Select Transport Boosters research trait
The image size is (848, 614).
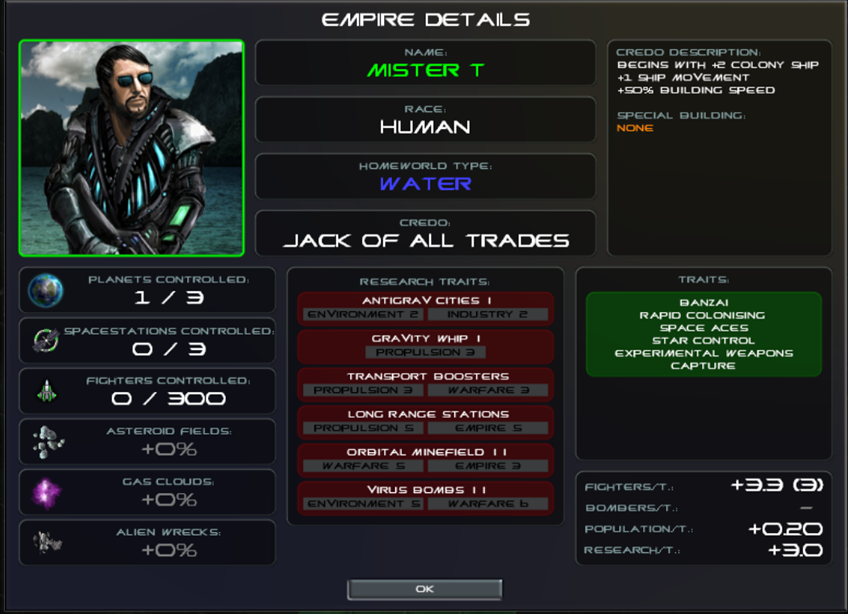426,384
